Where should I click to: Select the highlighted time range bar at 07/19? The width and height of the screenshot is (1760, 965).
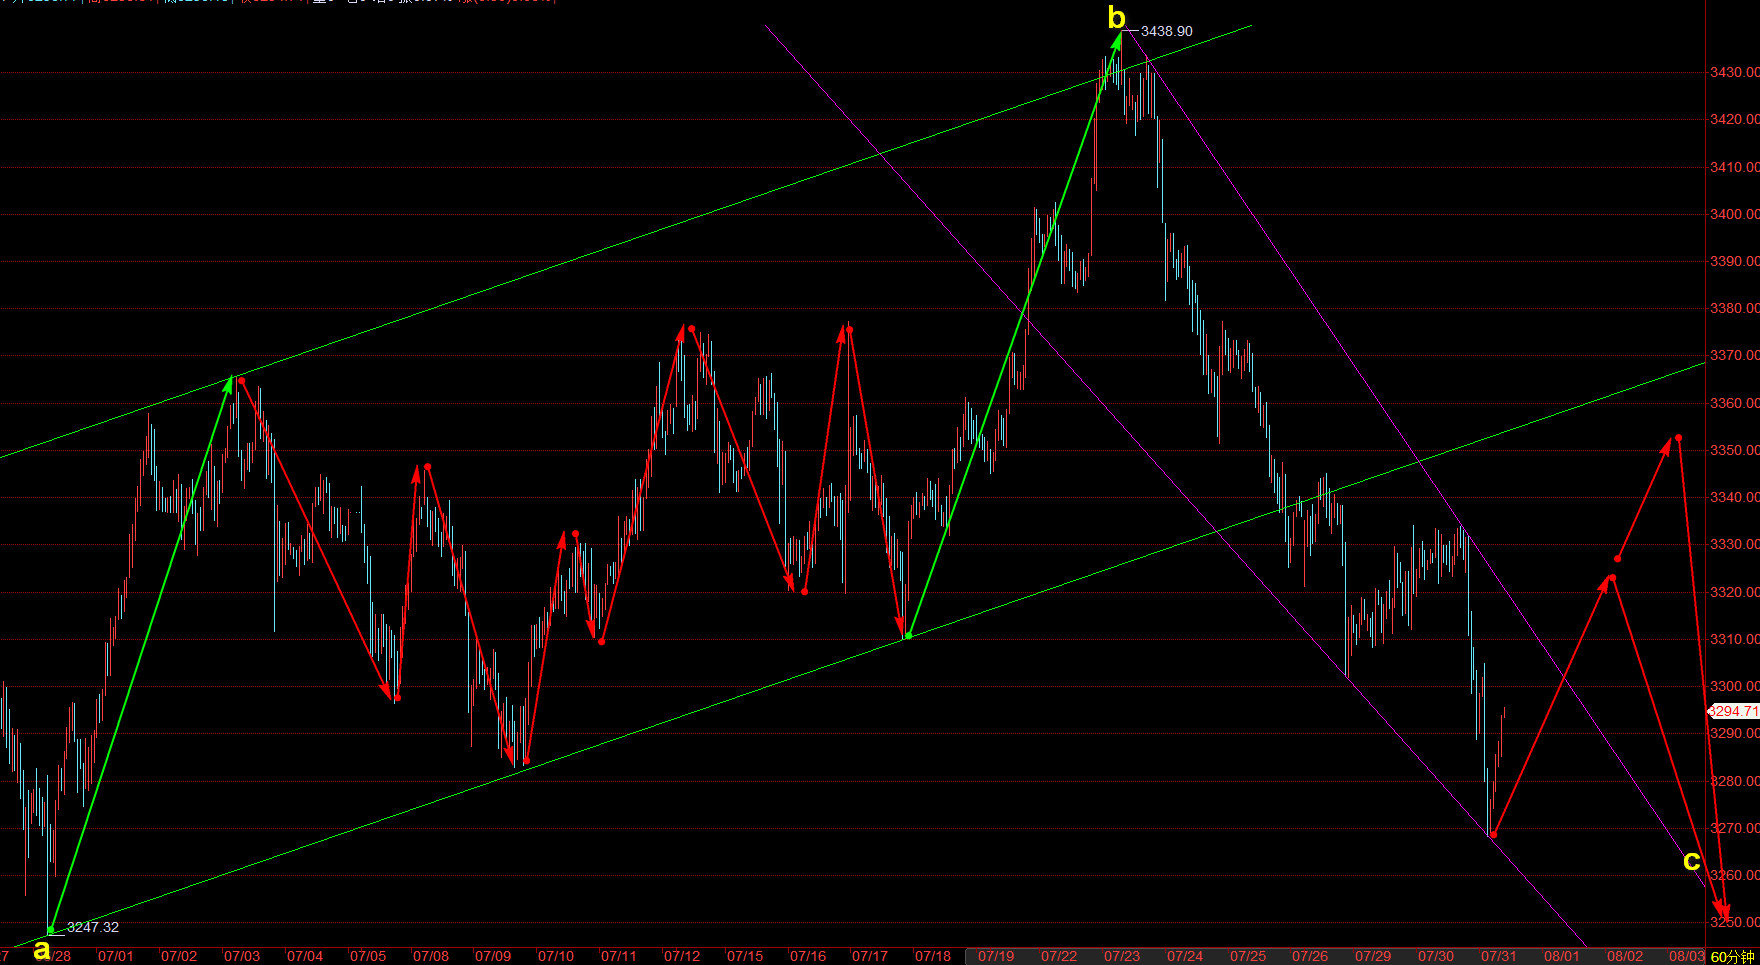click(x=996, y=957)
